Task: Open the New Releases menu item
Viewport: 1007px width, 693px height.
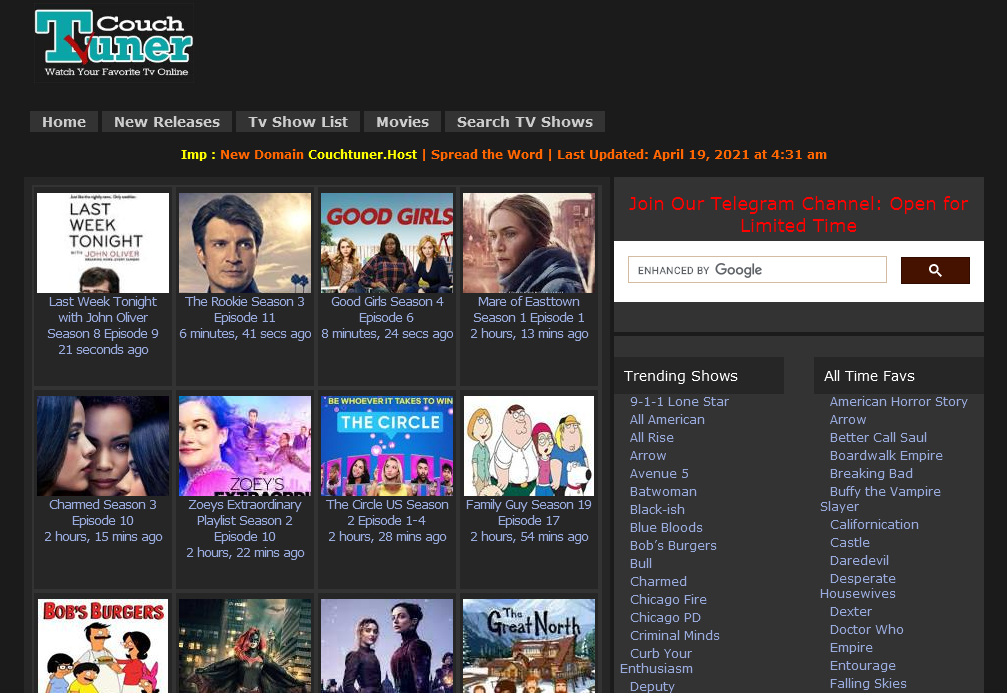Action: [167, 121]
